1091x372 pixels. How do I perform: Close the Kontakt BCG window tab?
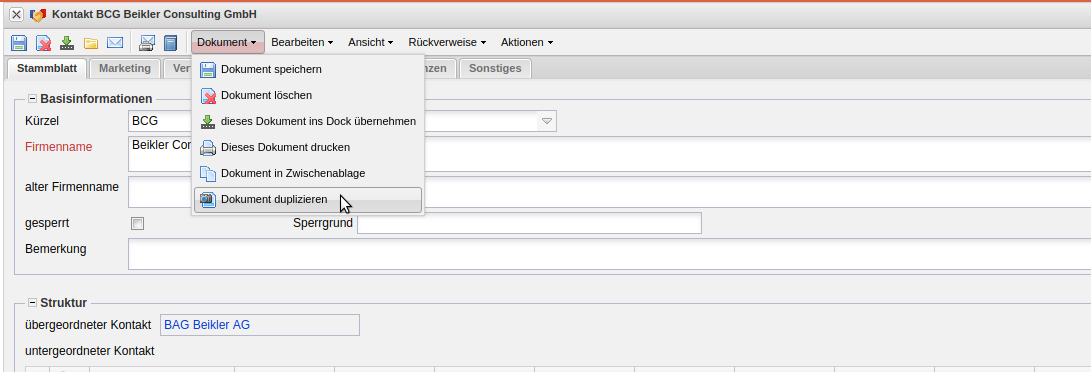17,14
